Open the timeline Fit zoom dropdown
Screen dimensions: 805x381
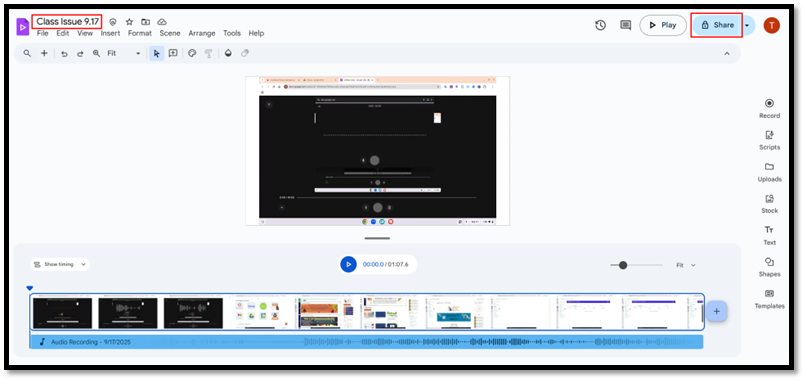point(685,265)
